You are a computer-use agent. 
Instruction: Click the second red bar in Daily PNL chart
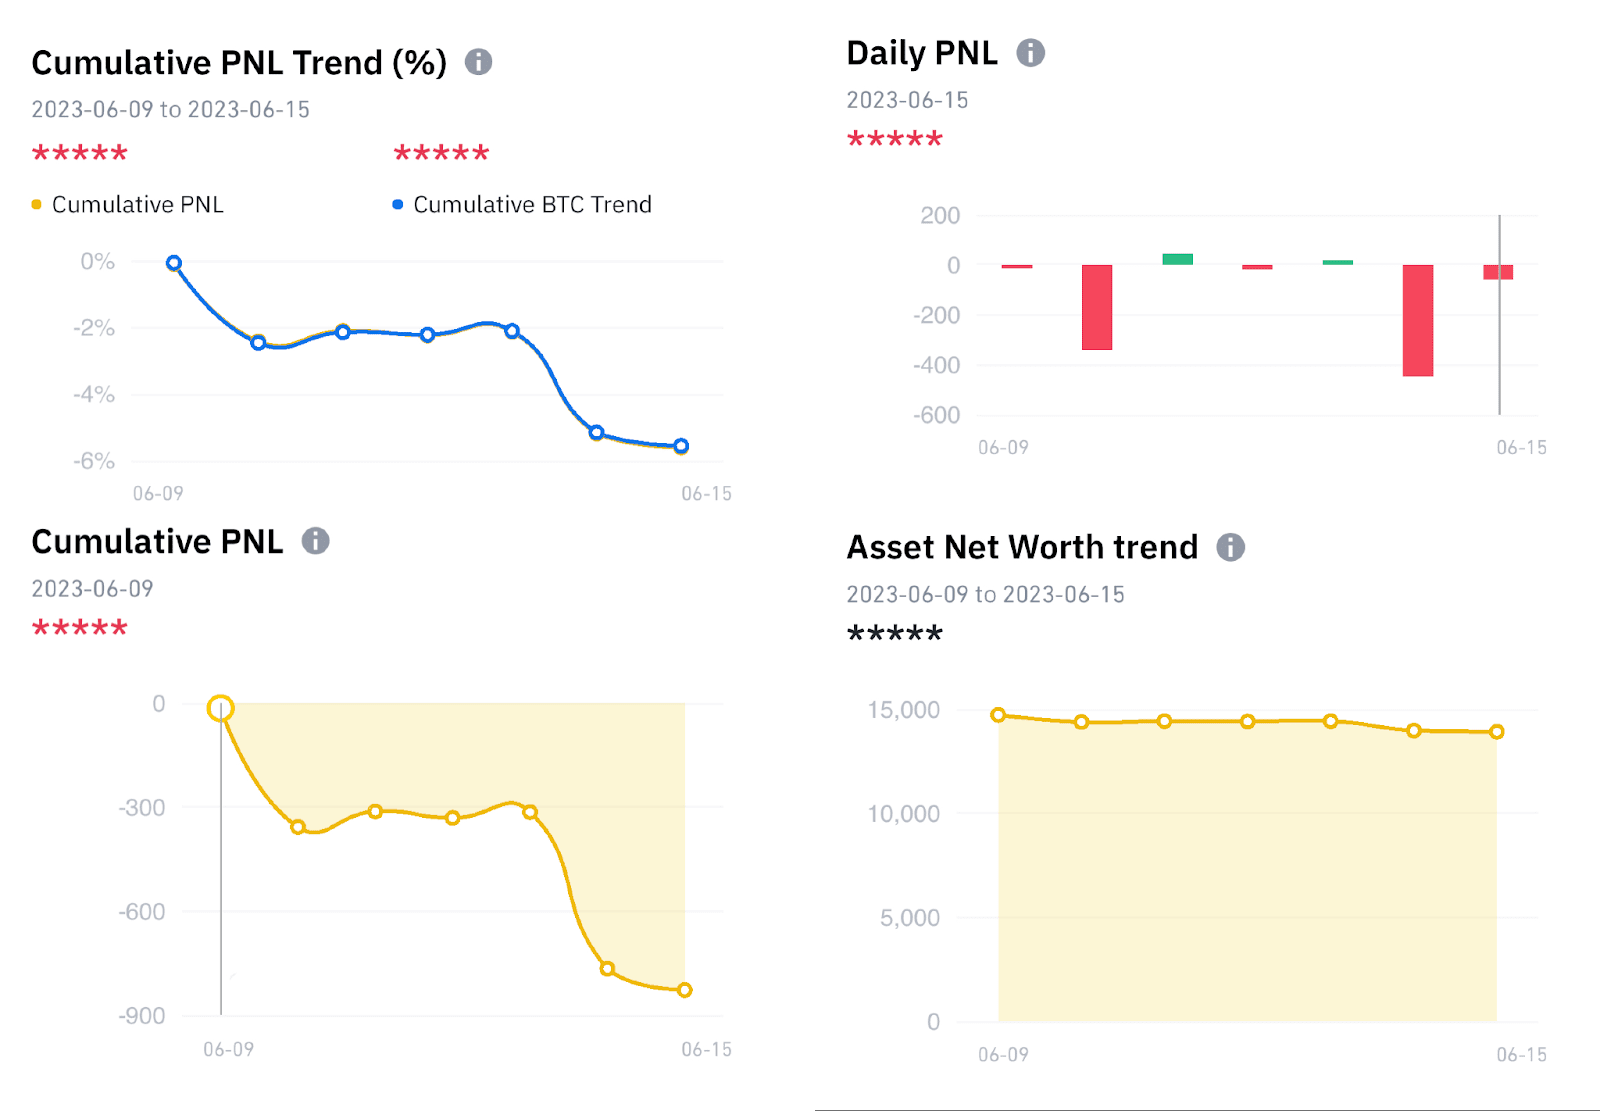(1097, 307)
